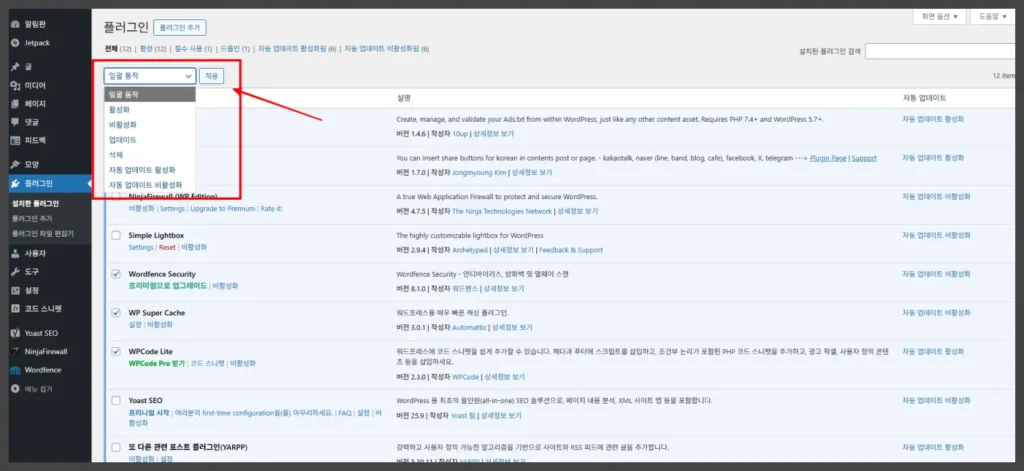Click the NinjaFirewall sidebar icon
The image size is (1024, 471).
[16, 351]
